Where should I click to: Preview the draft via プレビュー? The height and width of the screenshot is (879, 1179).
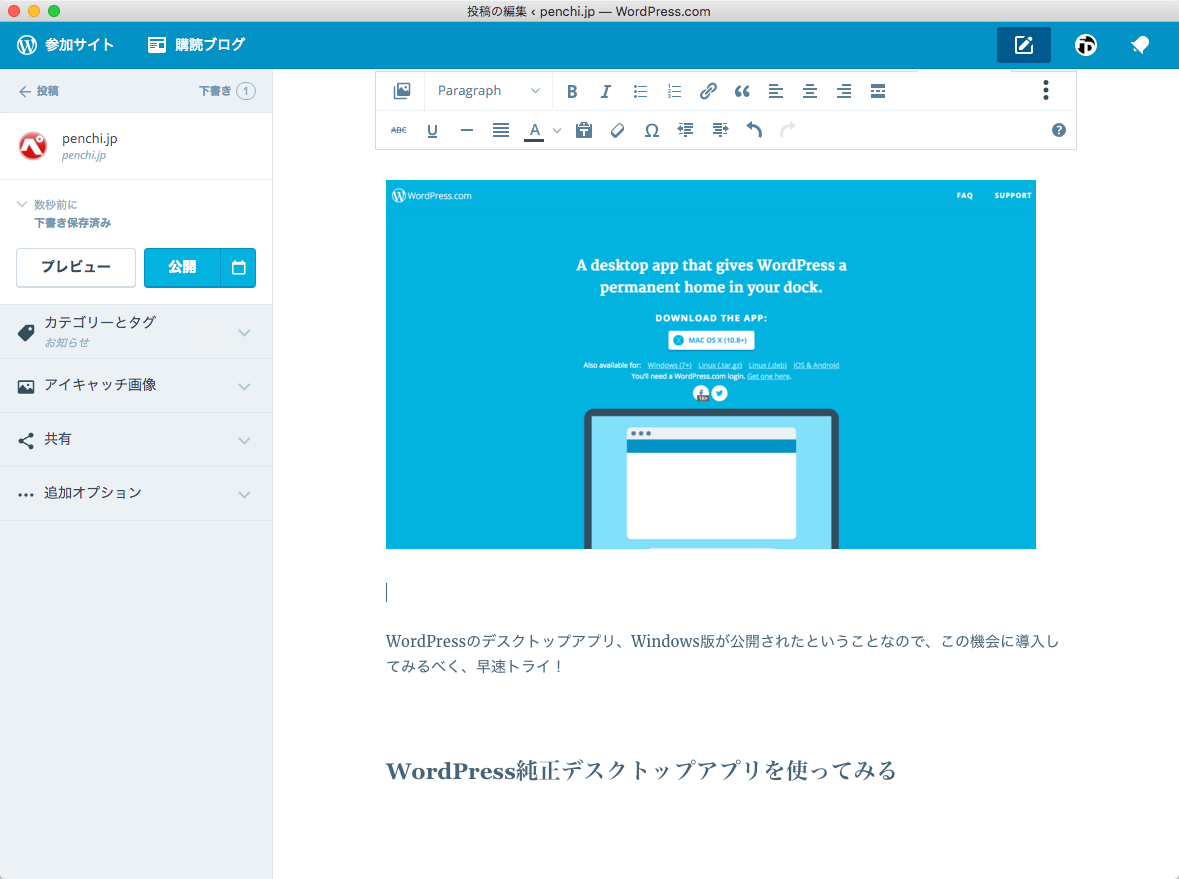pos(75,267)
